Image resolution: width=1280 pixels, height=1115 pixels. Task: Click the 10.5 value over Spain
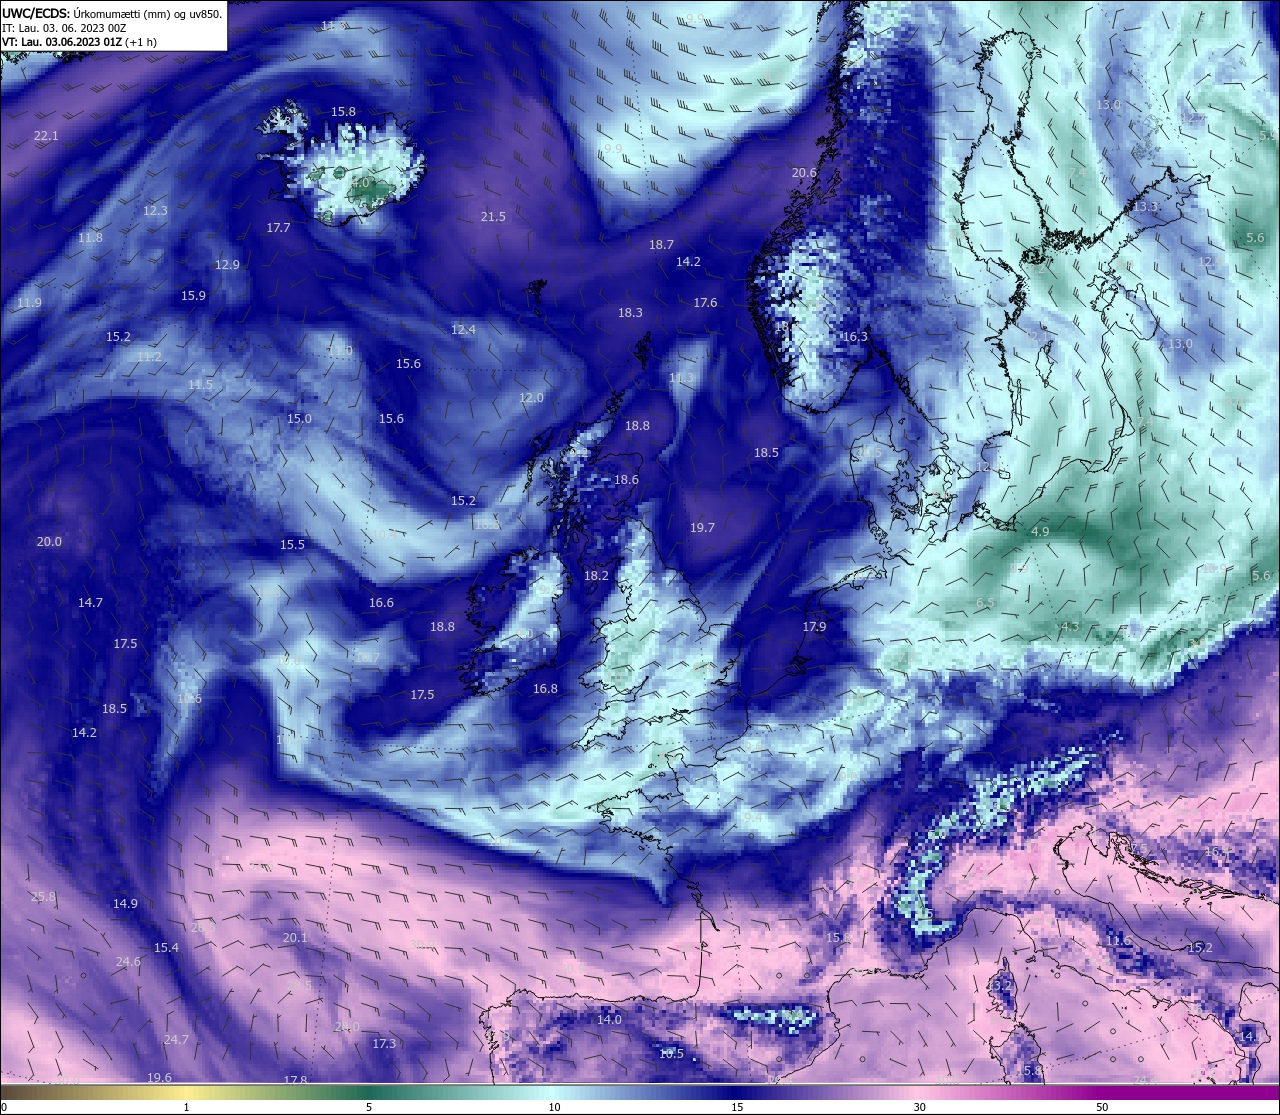(671, 1053)
